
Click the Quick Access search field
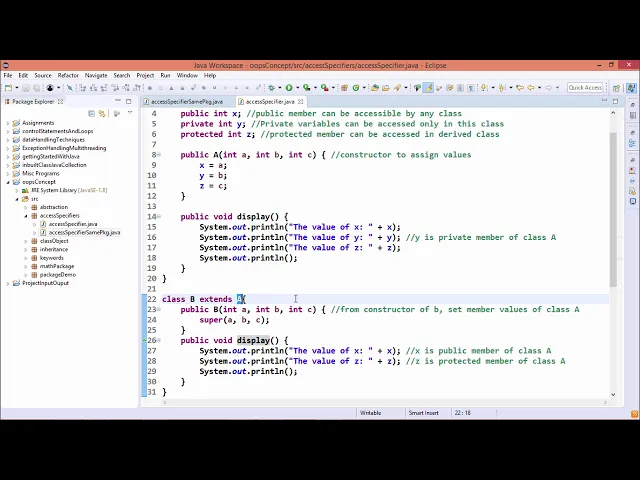point(585,88)
